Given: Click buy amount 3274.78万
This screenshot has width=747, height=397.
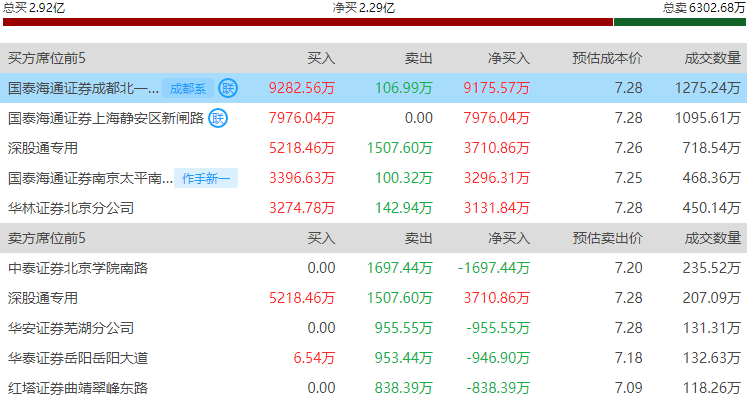Looking at the screenshot, I should click(x=302, y=208).
